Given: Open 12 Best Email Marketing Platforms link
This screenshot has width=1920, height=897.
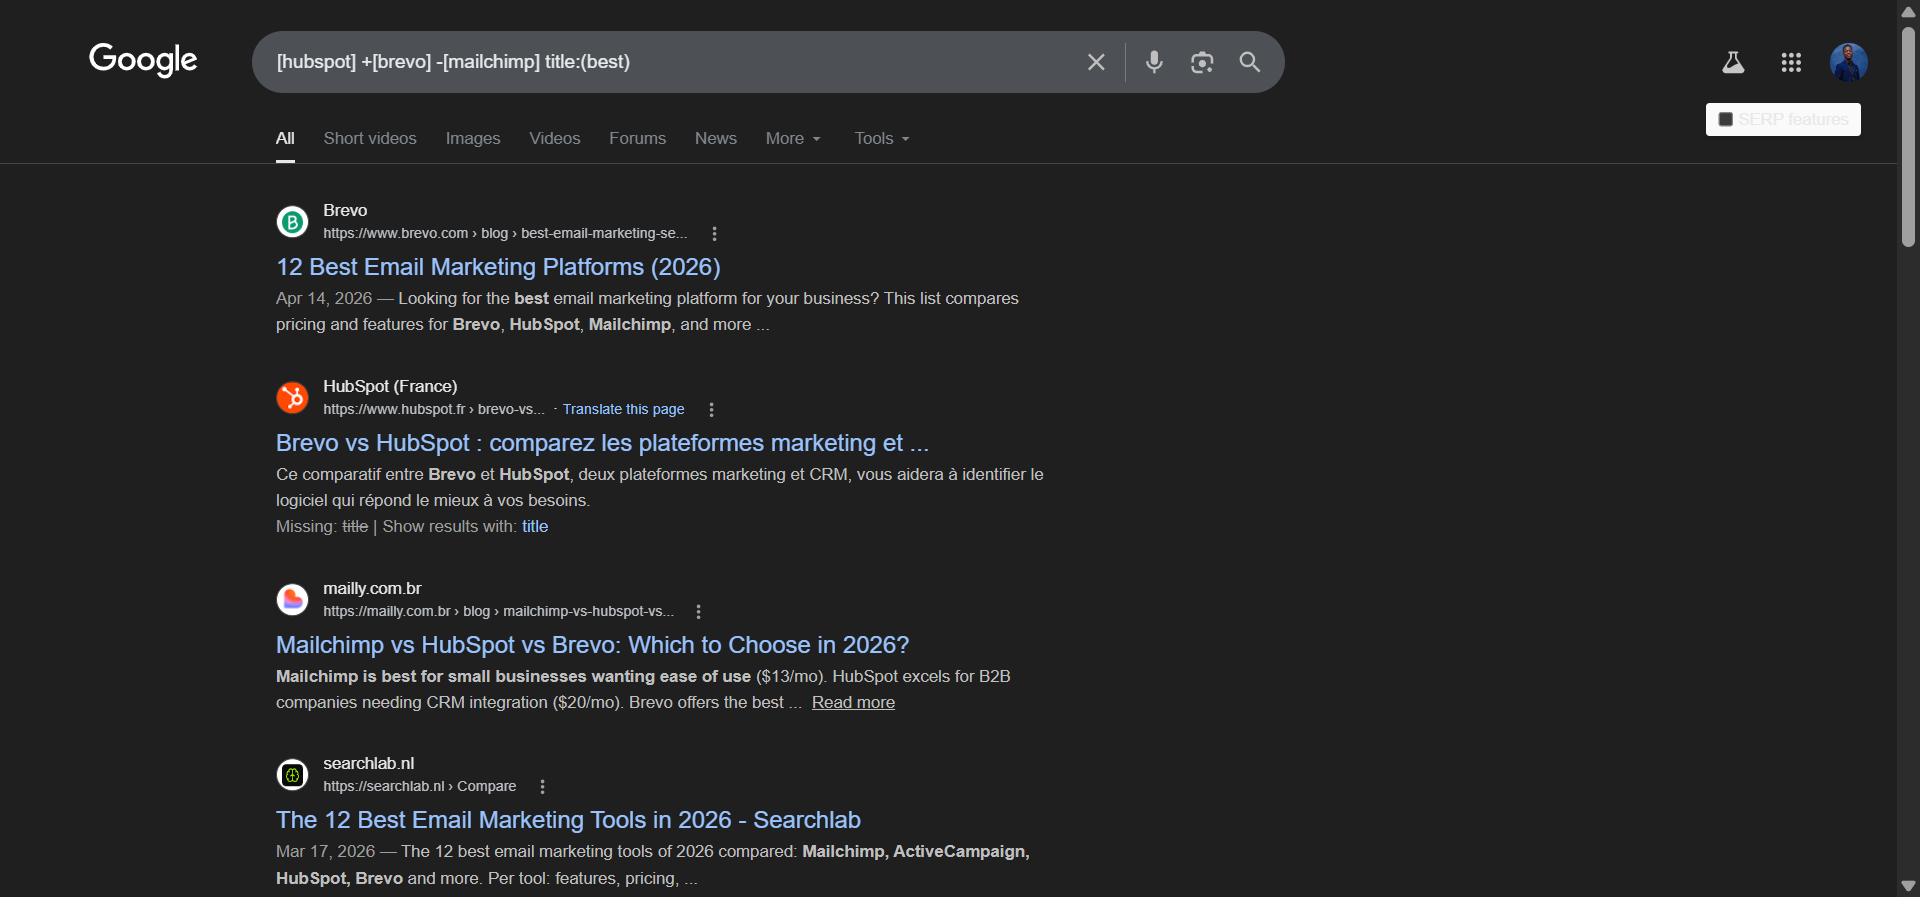Looking at the screenshot, I should click(498, 267).
